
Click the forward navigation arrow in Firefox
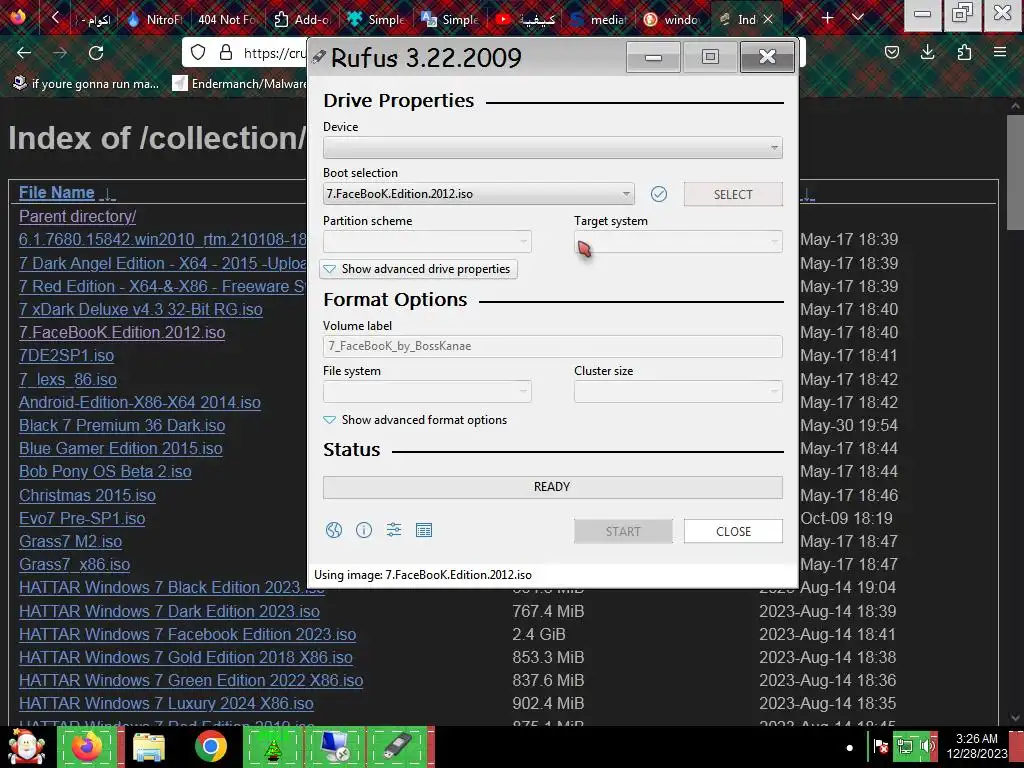click(60, 53)
